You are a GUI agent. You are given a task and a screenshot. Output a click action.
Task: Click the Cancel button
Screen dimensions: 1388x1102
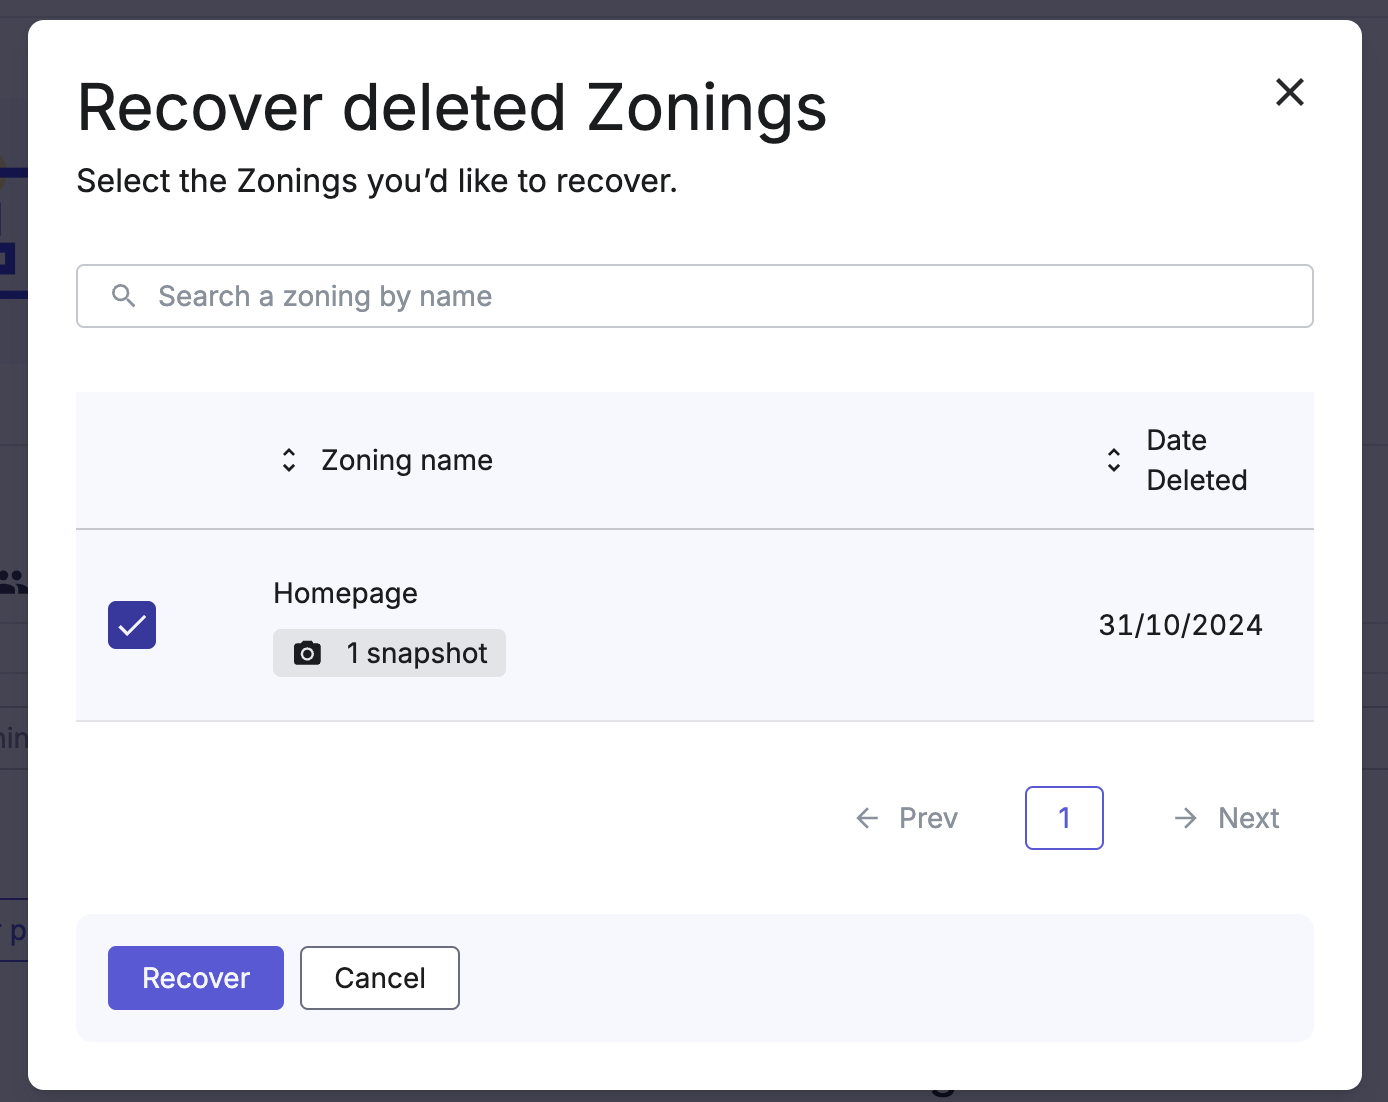[x=380, y=978]
